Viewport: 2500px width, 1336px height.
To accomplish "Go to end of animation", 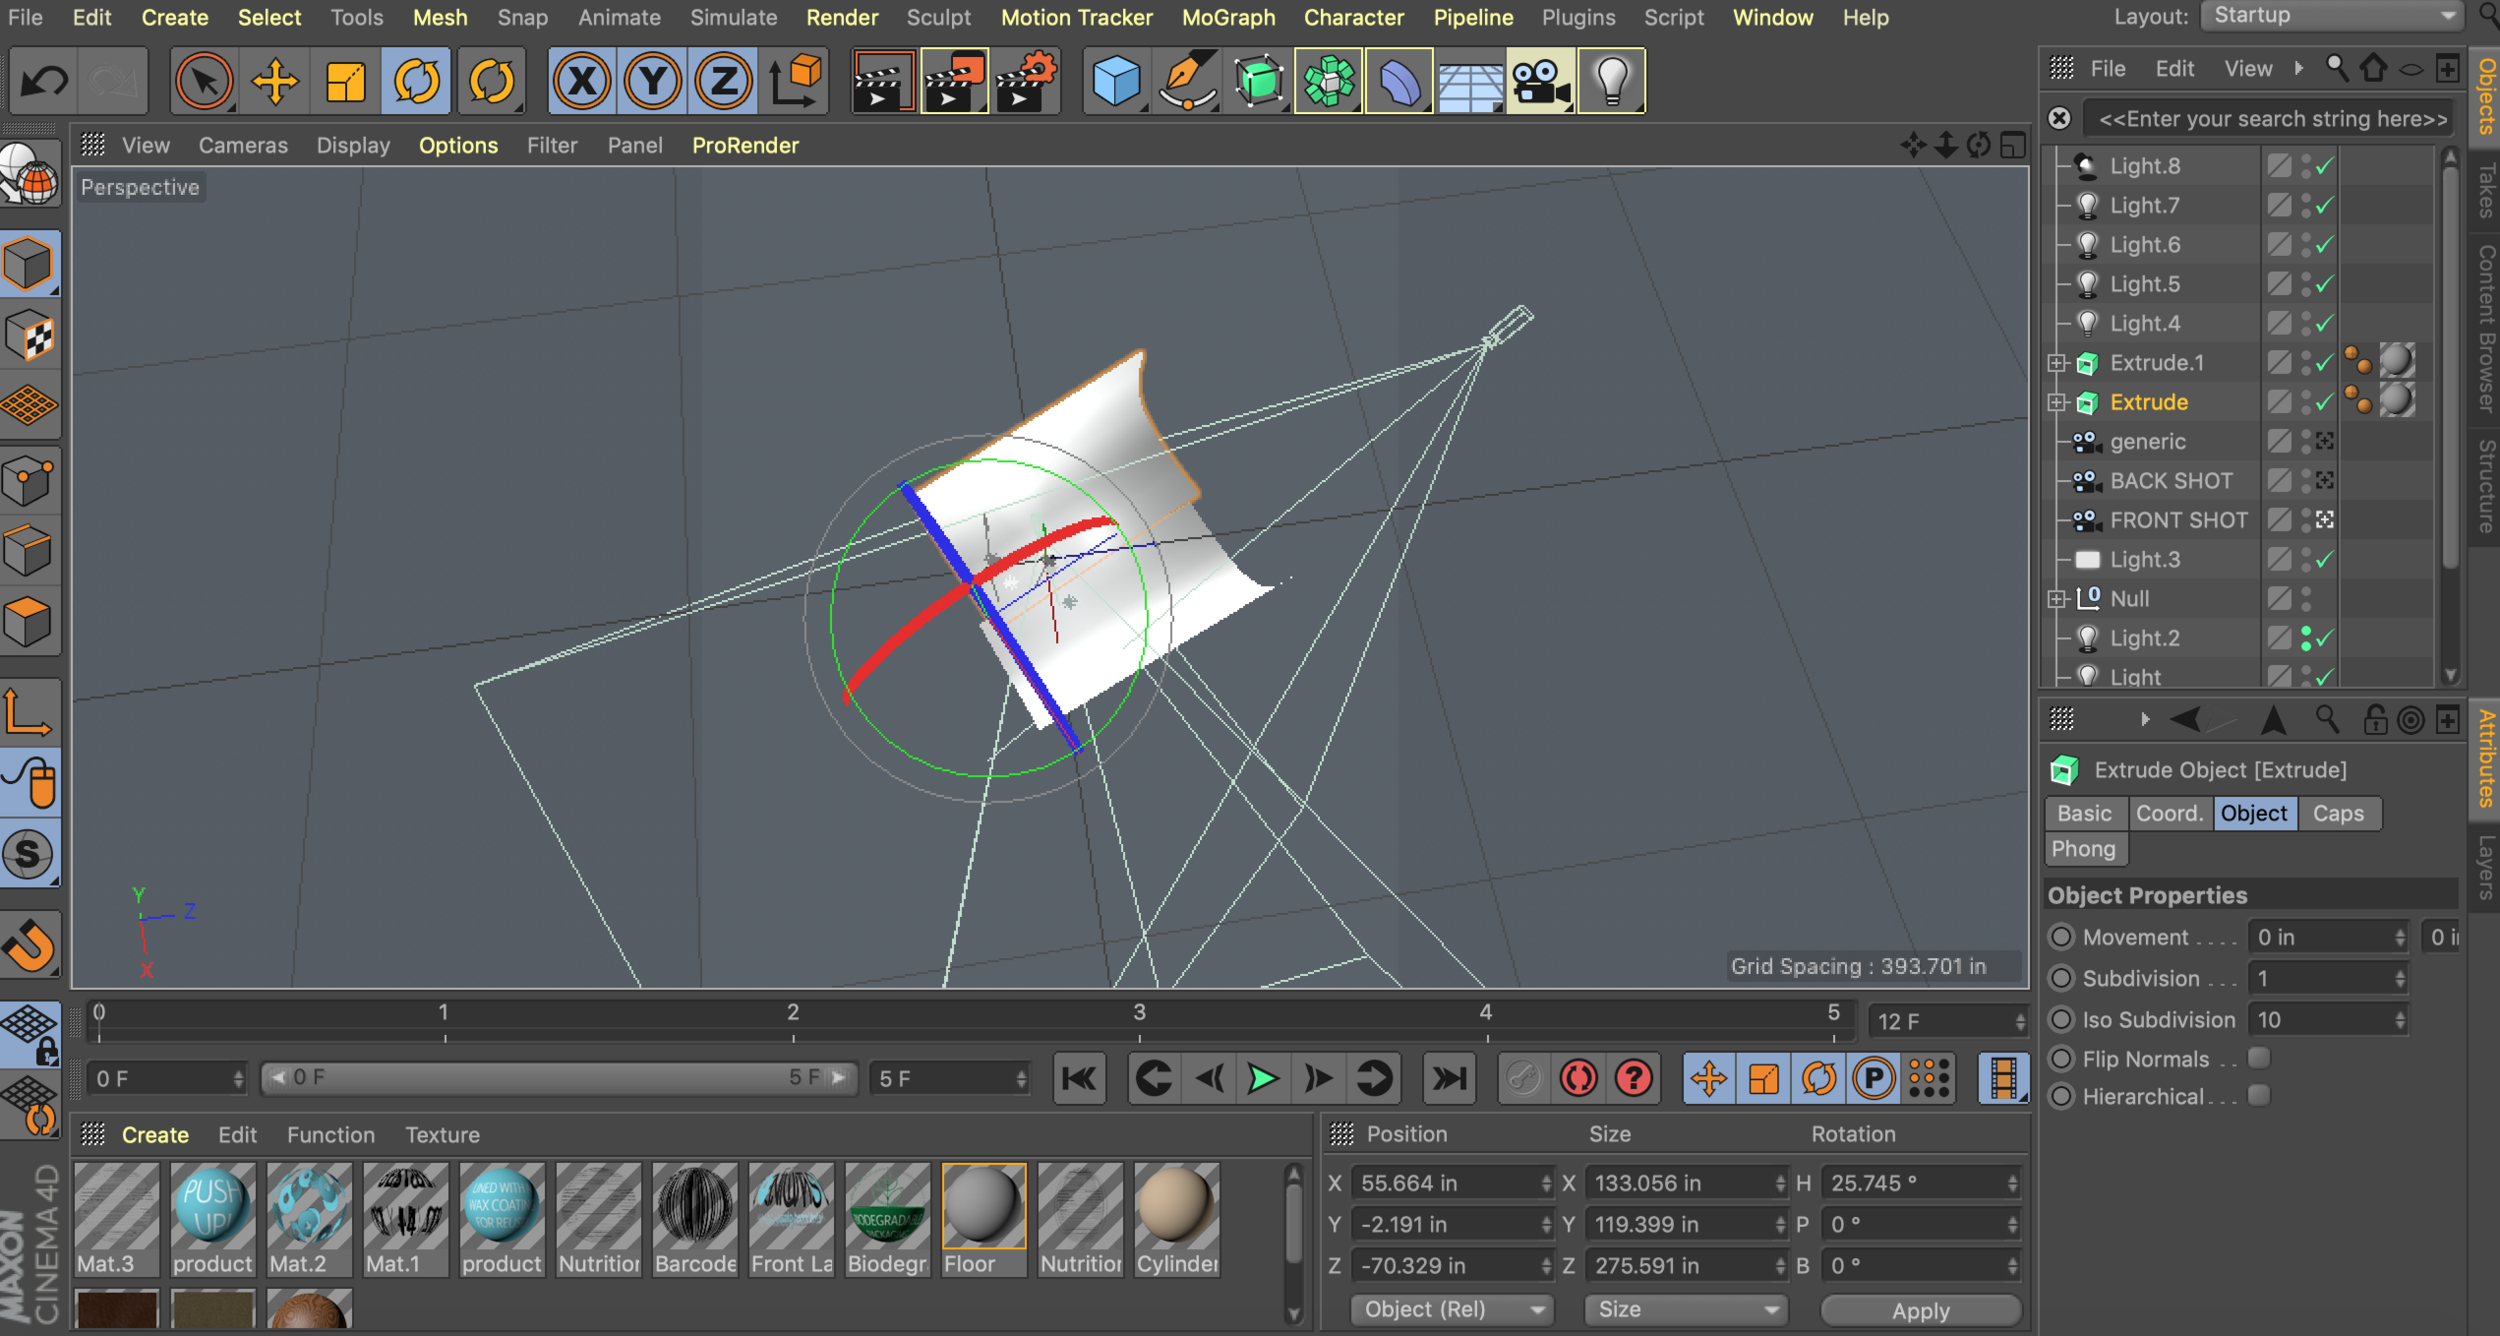I will [1450, 1078].
